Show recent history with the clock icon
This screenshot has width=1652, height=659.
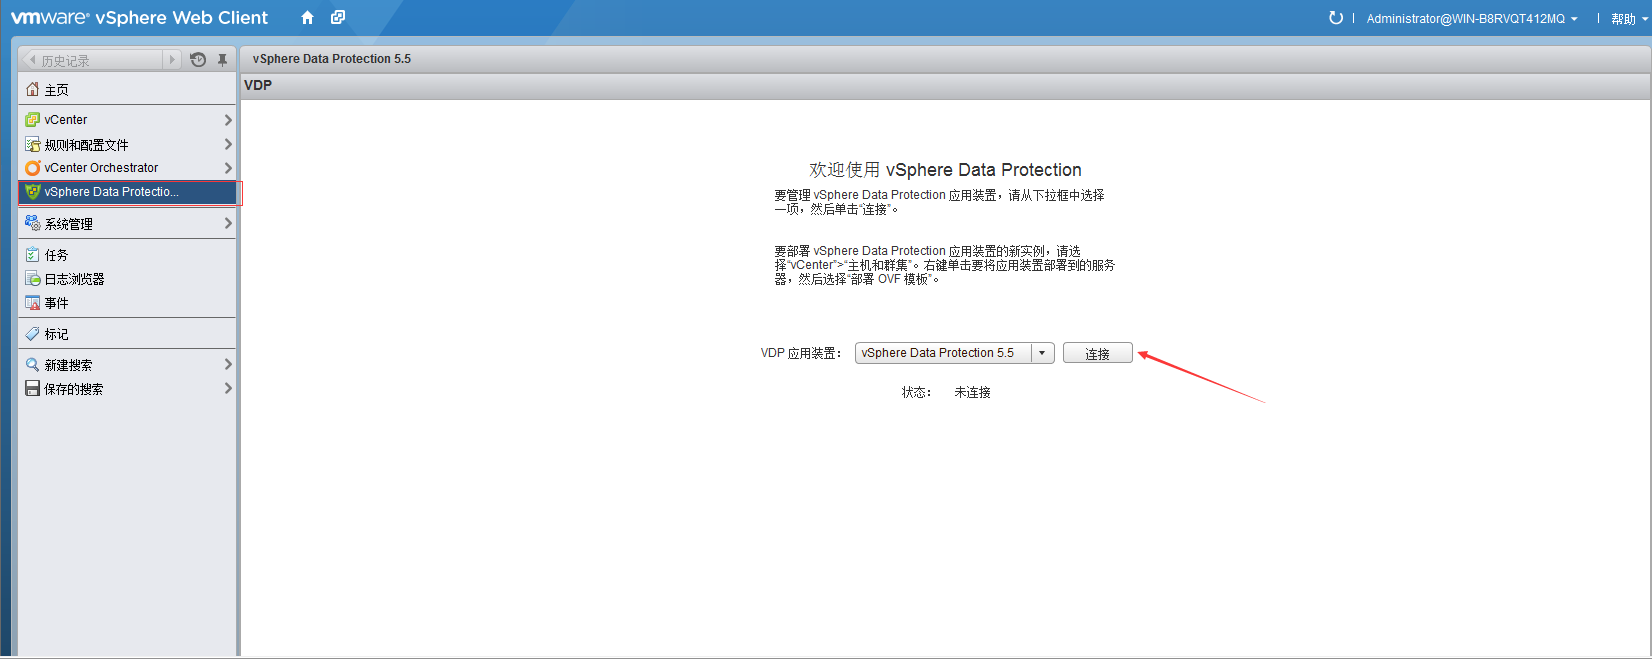(x=198, y=60)
